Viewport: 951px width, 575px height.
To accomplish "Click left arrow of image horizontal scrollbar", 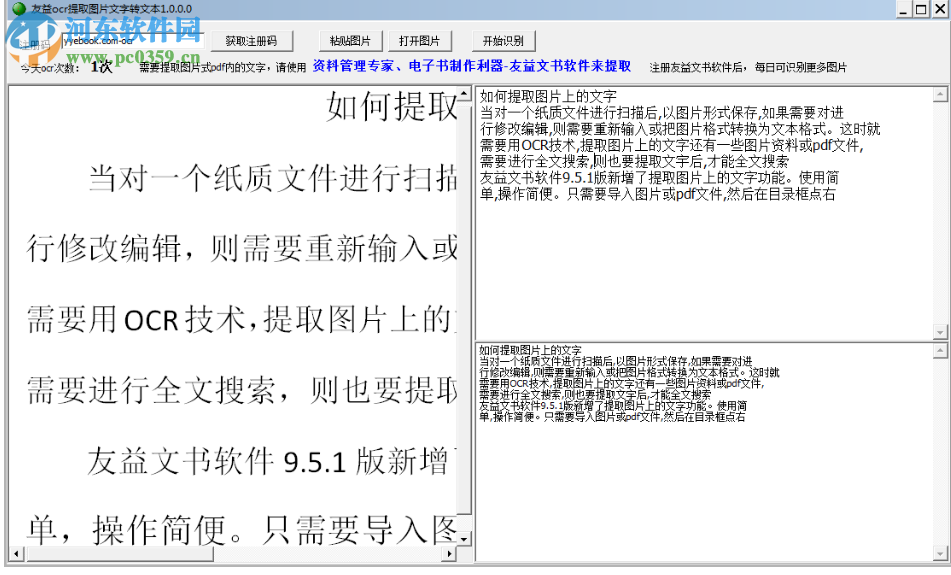I will (16, 553).
